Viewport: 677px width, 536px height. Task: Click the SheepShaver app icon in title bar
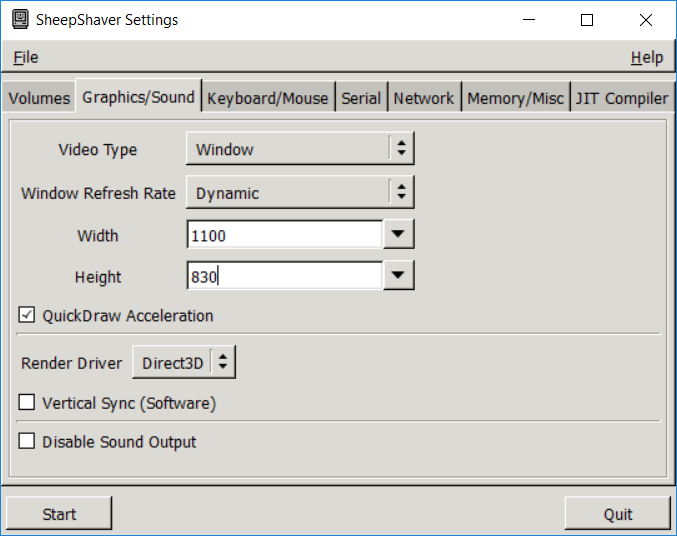(20, 20)
